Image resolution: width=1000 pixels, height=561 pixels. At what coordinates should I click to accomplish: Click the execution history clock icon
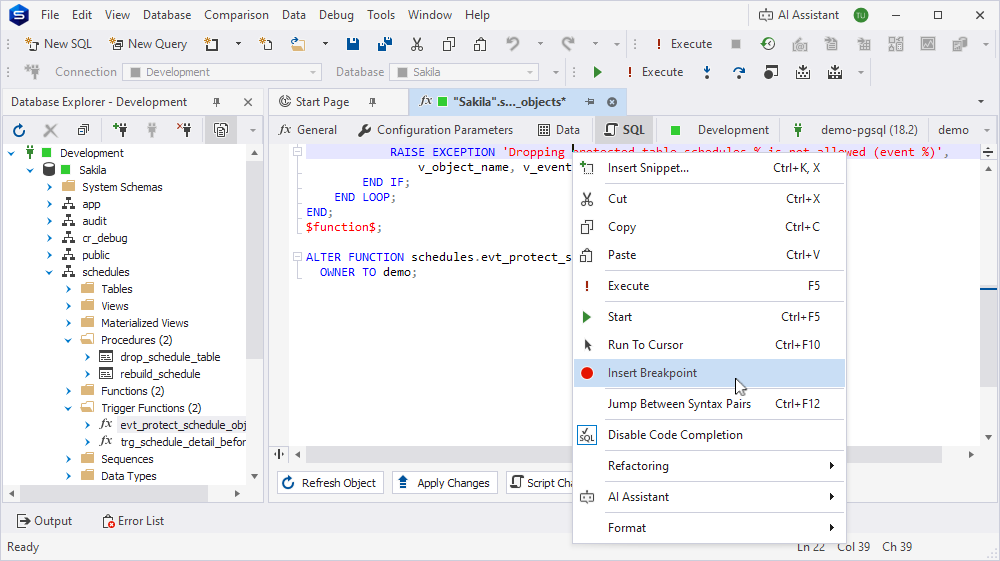click(x=768, y=44)
